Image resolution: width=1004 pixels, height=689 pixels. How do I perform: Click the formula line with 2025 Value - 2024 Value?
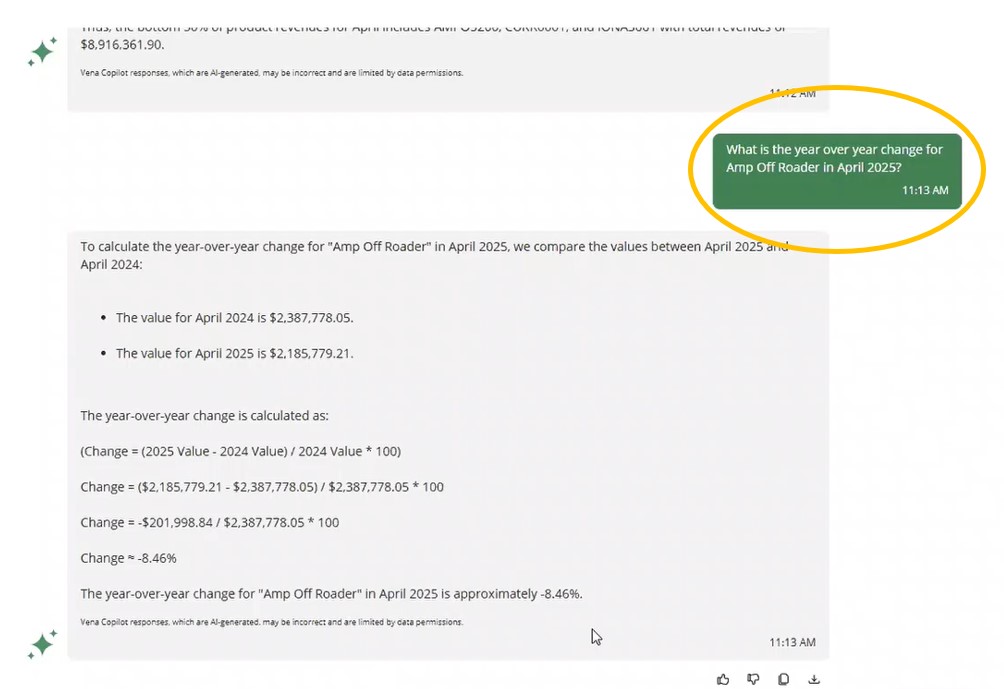(241, 451)
